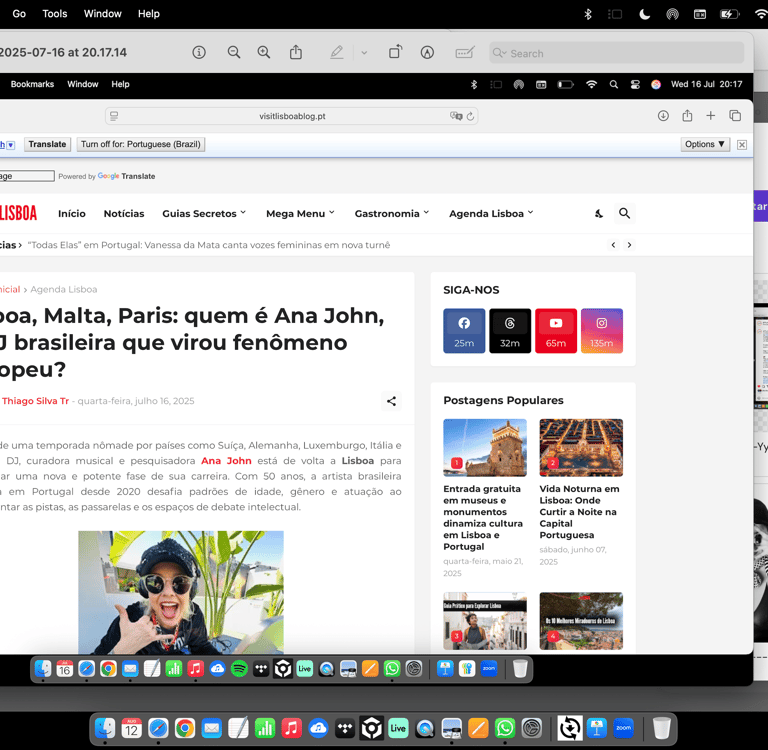Click the sync download arrows icon in bottom Dock
This screenshot has width=768, height=750.
click(570, 728)
